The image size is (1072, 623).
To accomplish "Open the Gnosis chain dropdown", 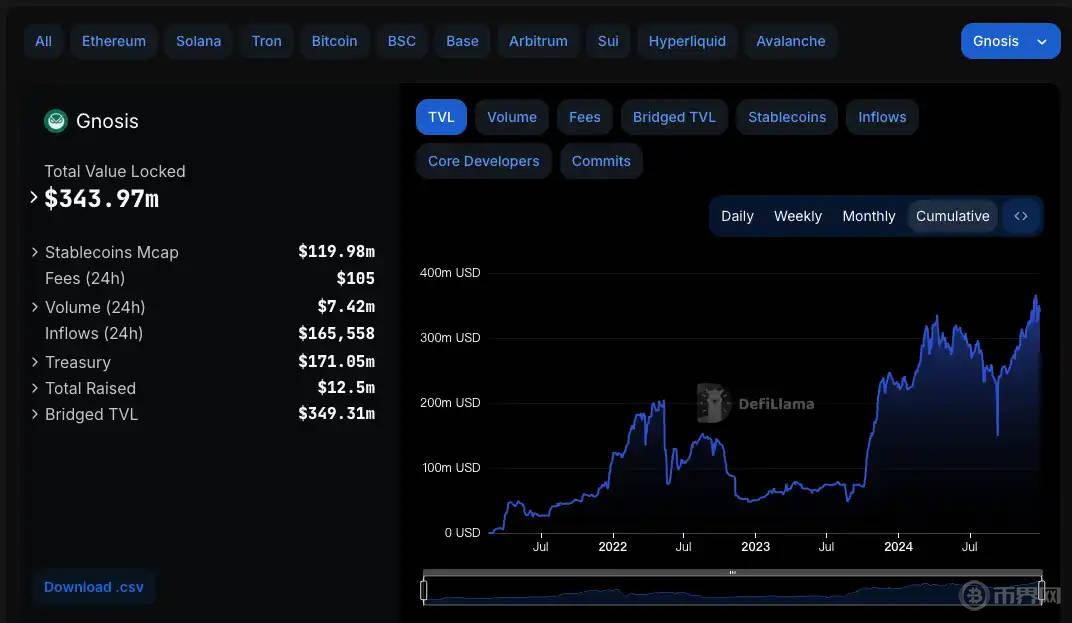I will [1010, 41].
